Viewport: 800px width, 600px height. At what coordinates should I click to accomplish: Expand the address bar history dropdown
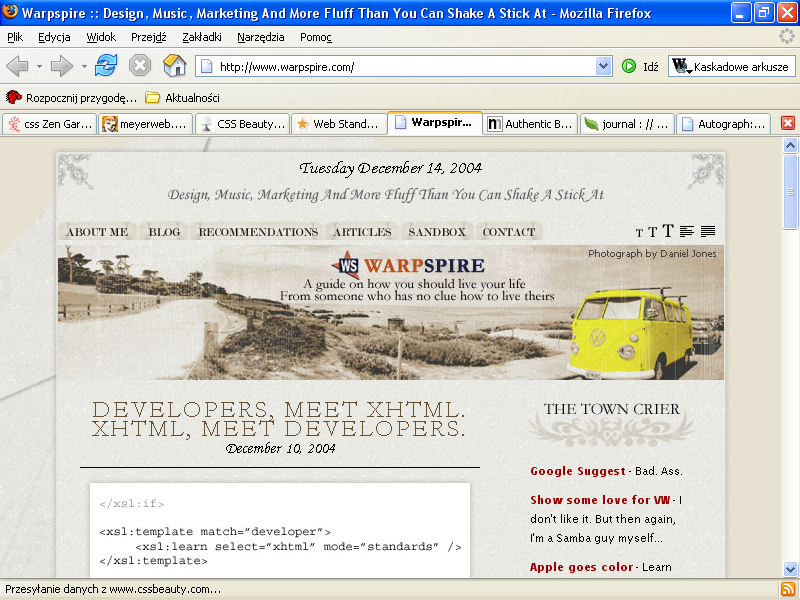(x=604, y=66)
